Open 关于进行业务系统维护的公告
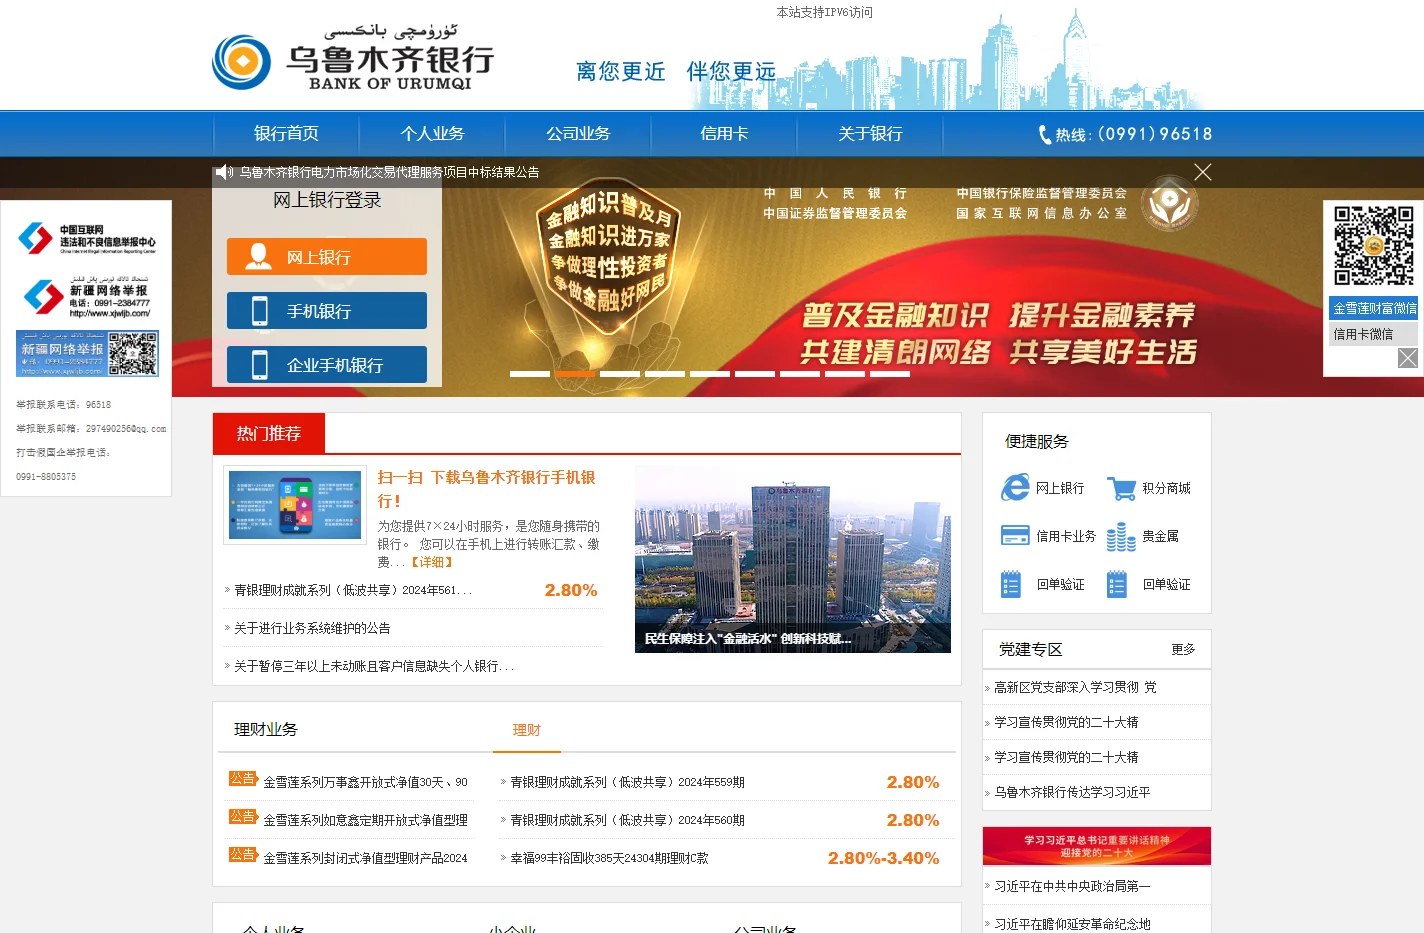This screenshot has height=933, width=1424. tap(312, 628)
